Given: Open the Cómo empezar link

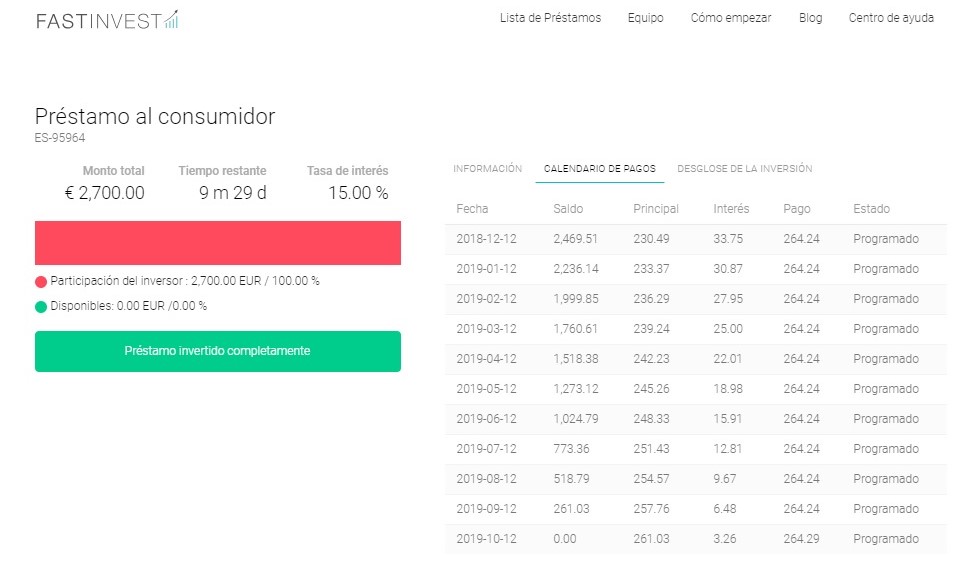Looking at the screenshot, I should [731, 18].
